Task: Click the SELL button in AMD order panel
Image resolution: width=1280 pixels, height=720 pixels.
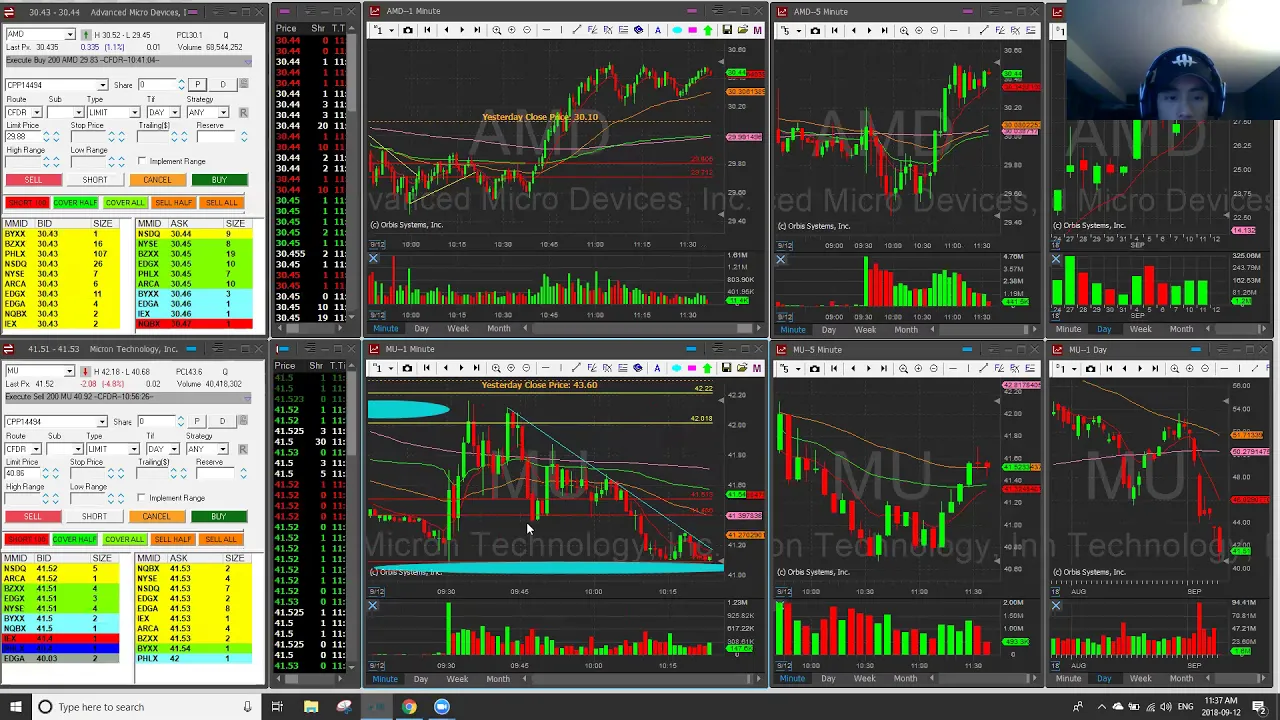Action: 34,180
